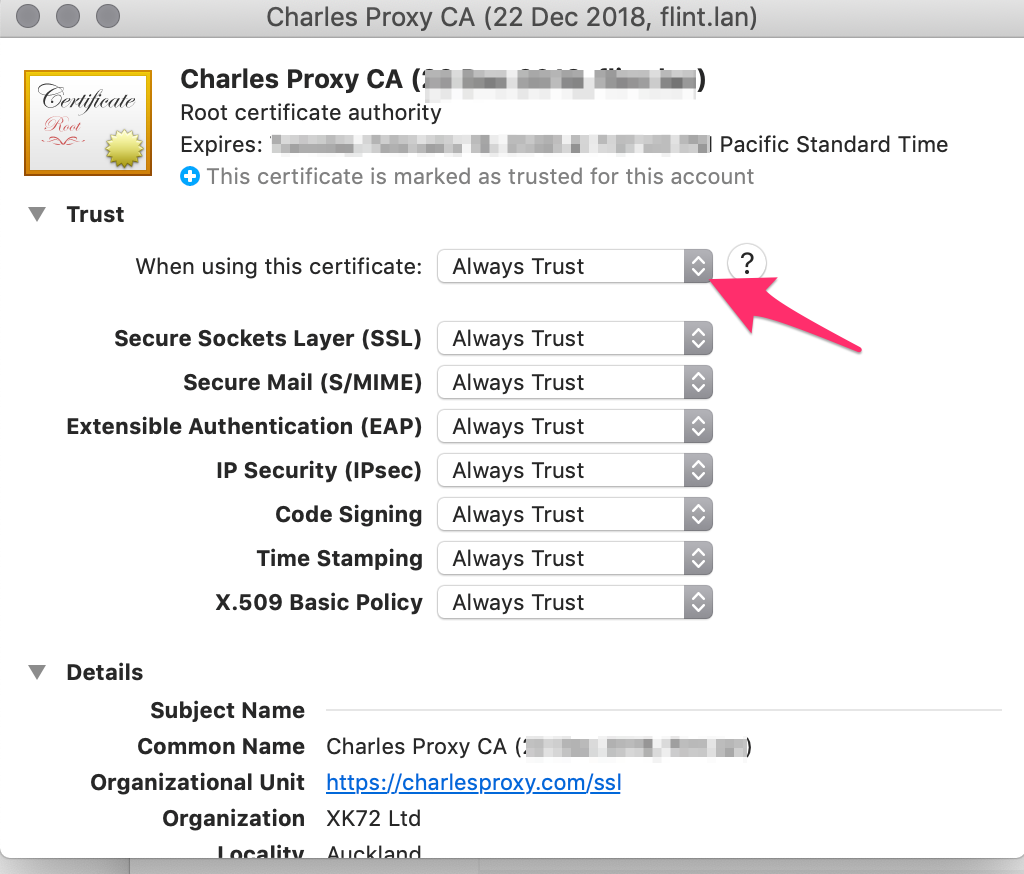Open the question mark help button
The height and width of the screenshot is (874, 1024).
tap(746, 264)
